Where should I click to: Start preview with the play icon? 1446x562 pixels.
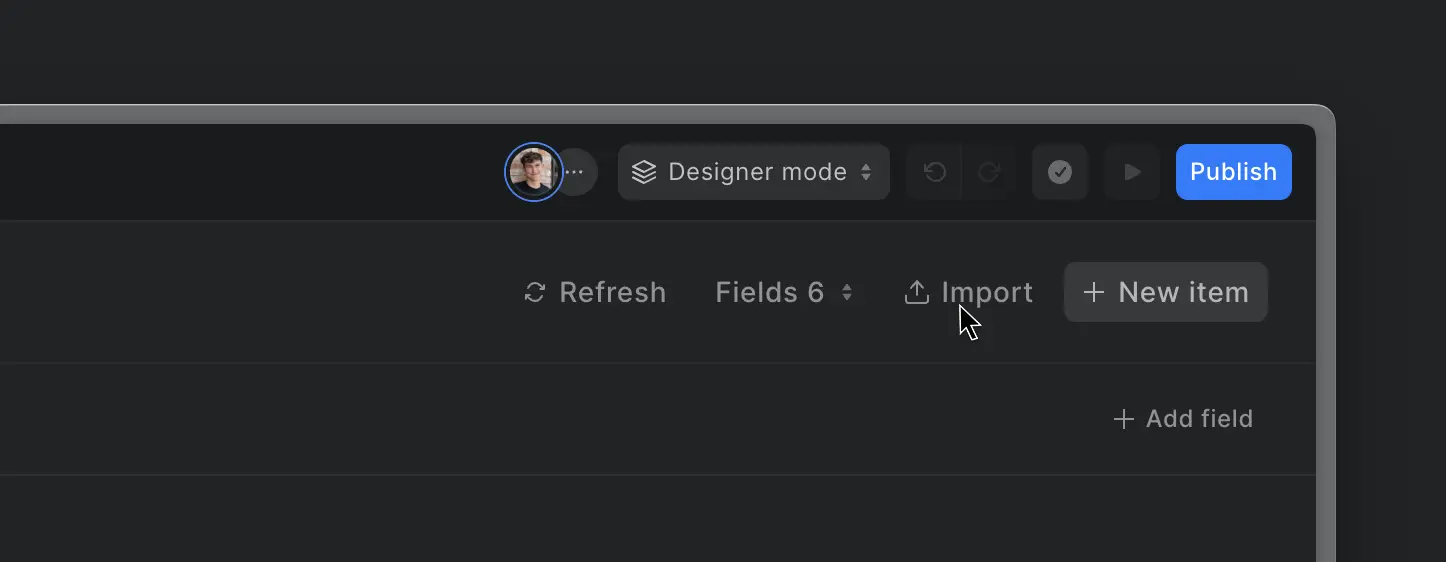coord(1132,172)
